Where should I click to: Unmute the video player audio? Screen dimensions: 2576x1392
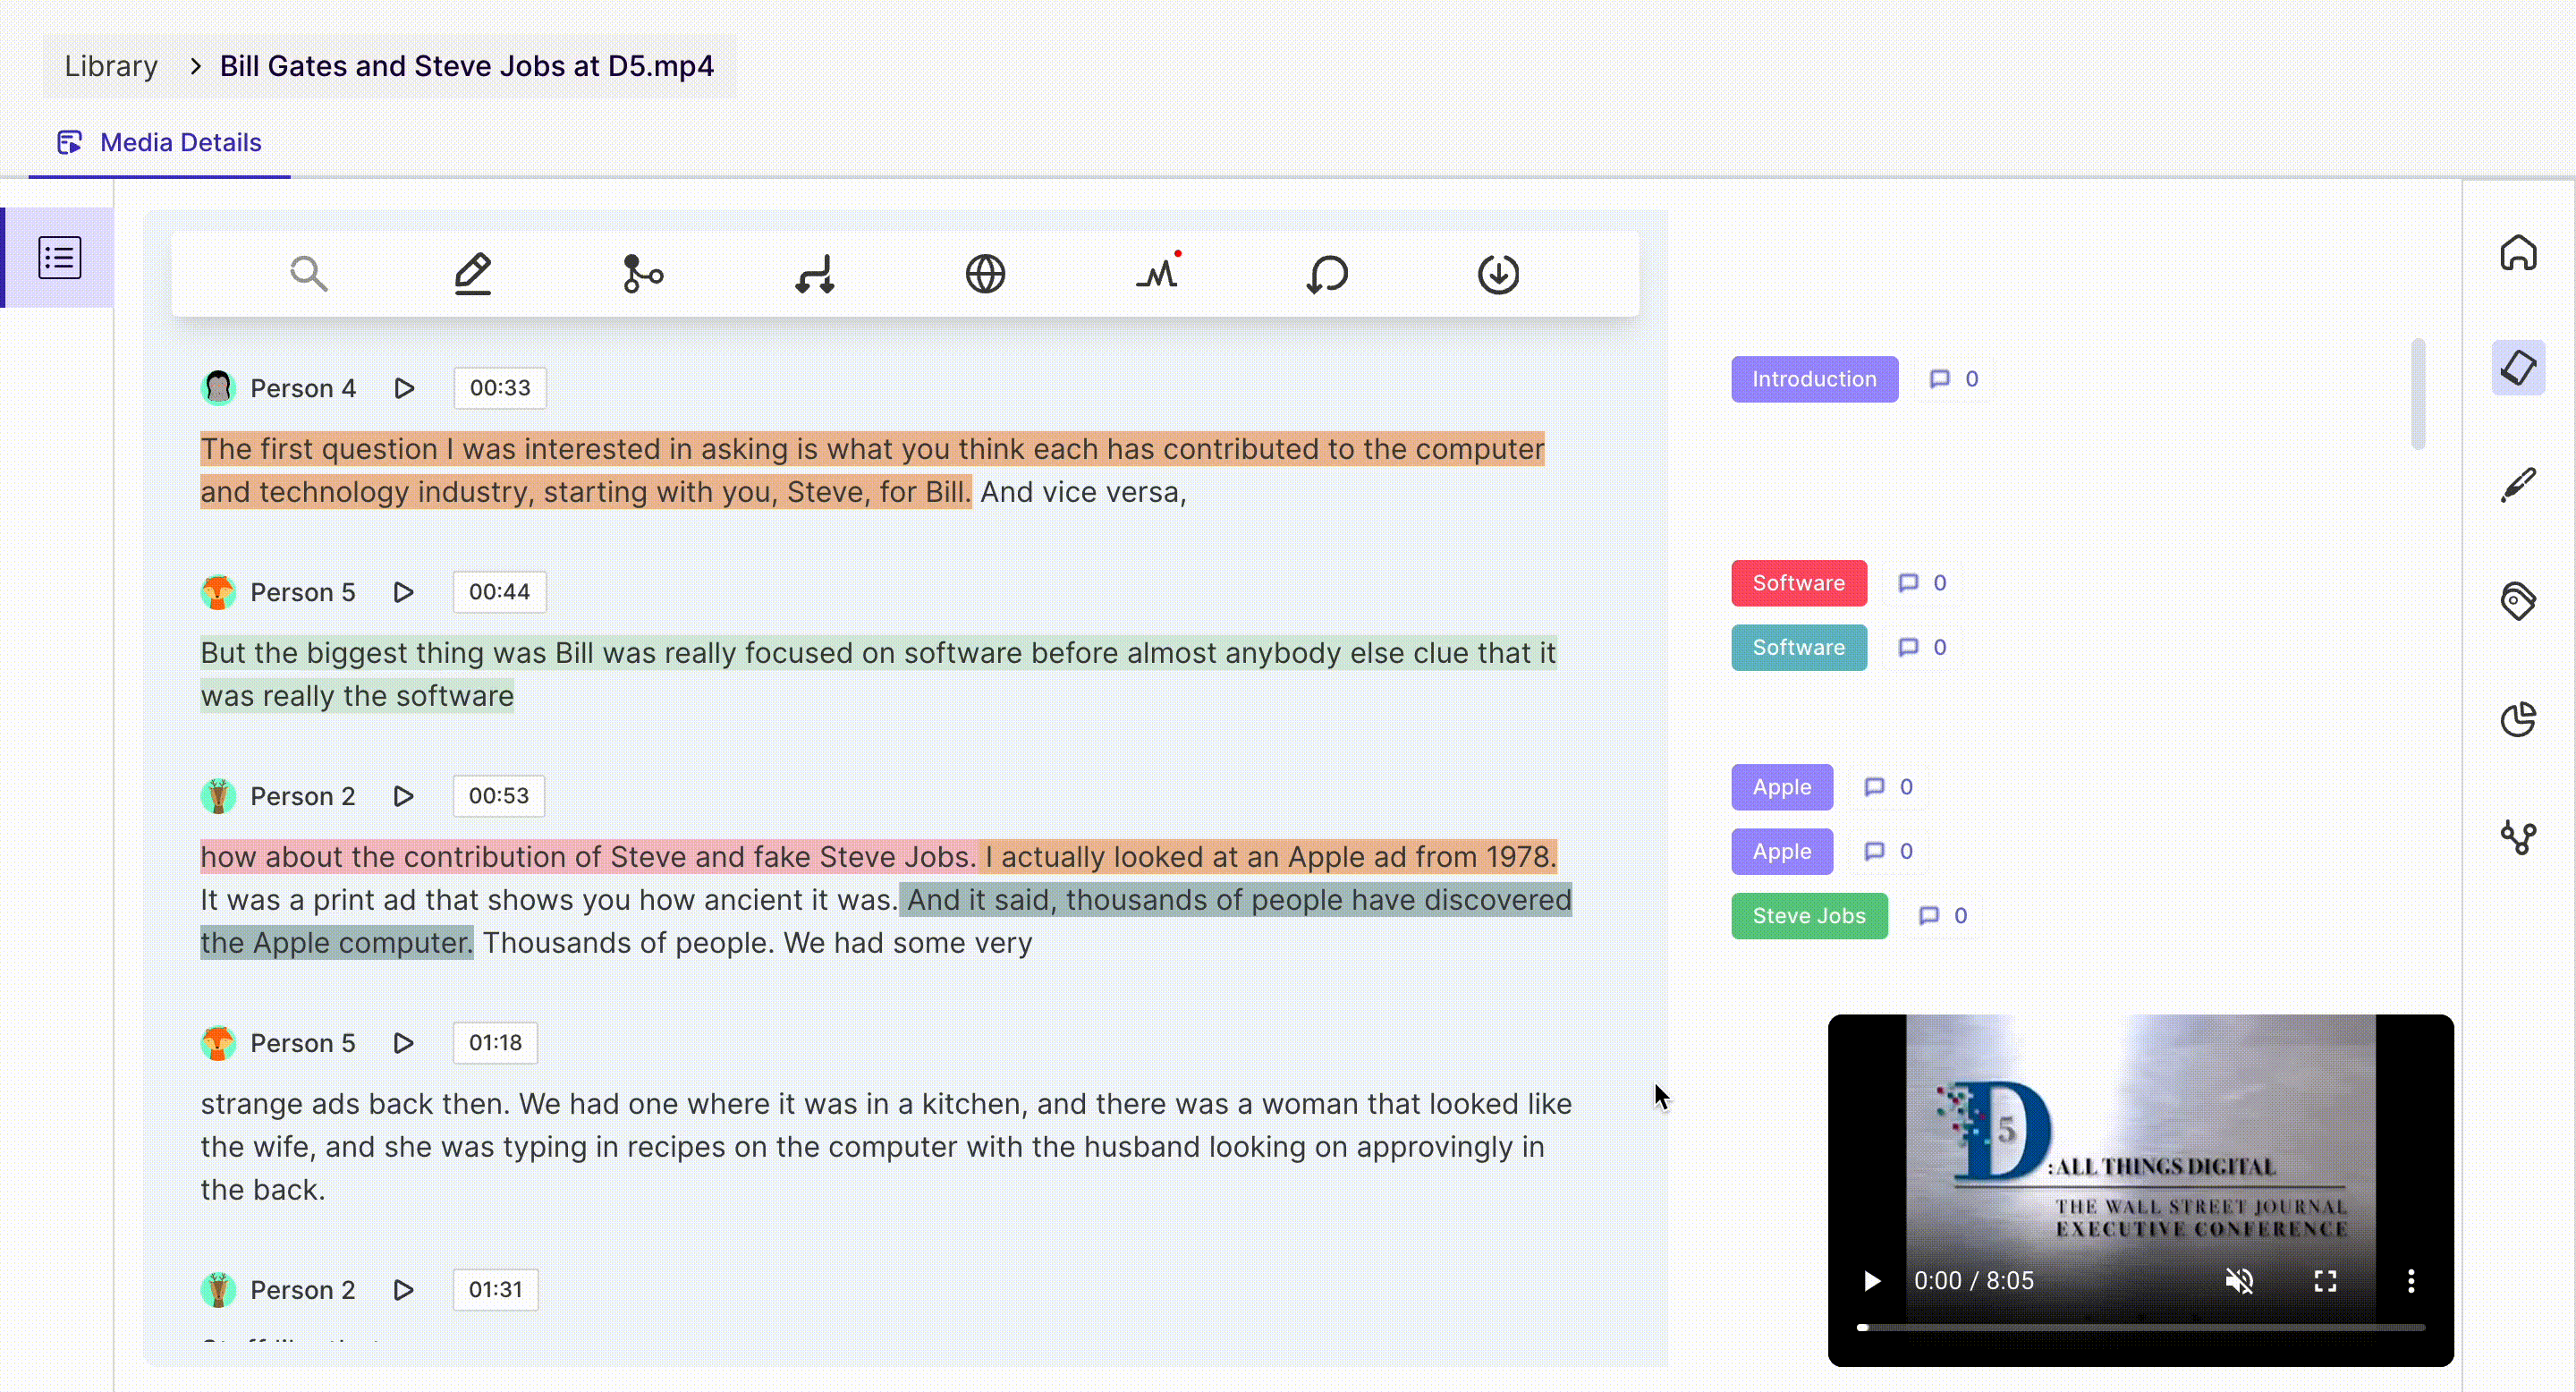(2239, 1281)
